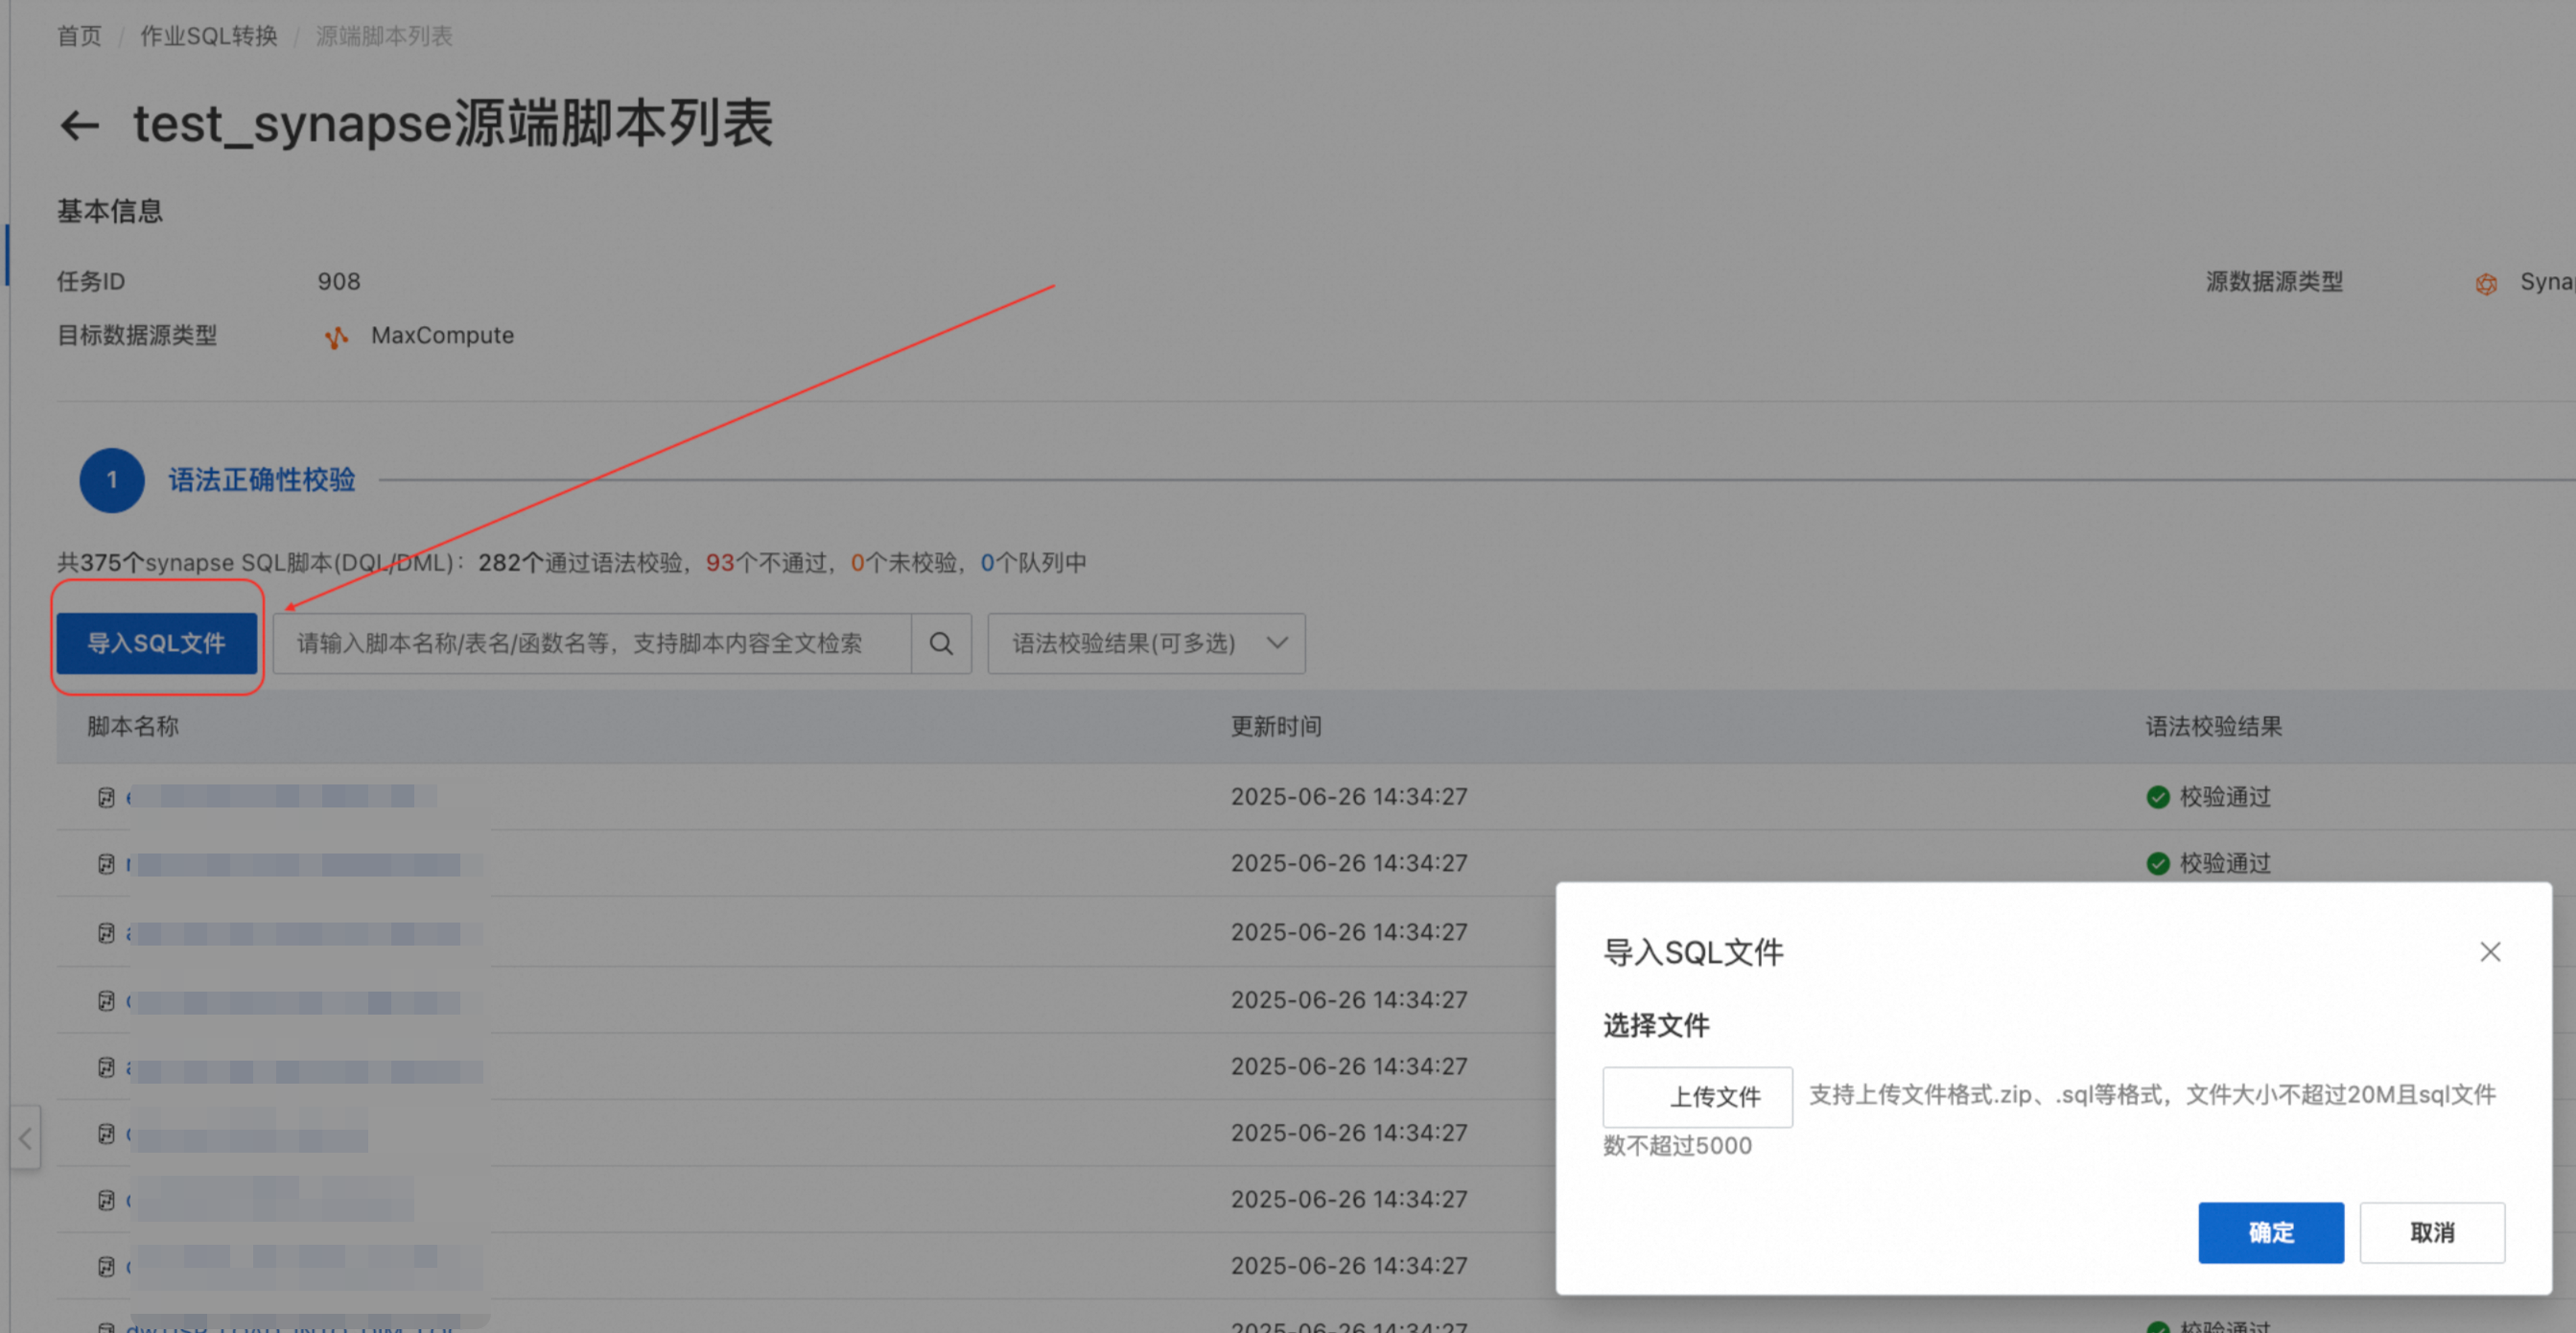The image size is (2576, 1333).
Task: Click the 基本信息 section heading
Action: tap(110, 211)
